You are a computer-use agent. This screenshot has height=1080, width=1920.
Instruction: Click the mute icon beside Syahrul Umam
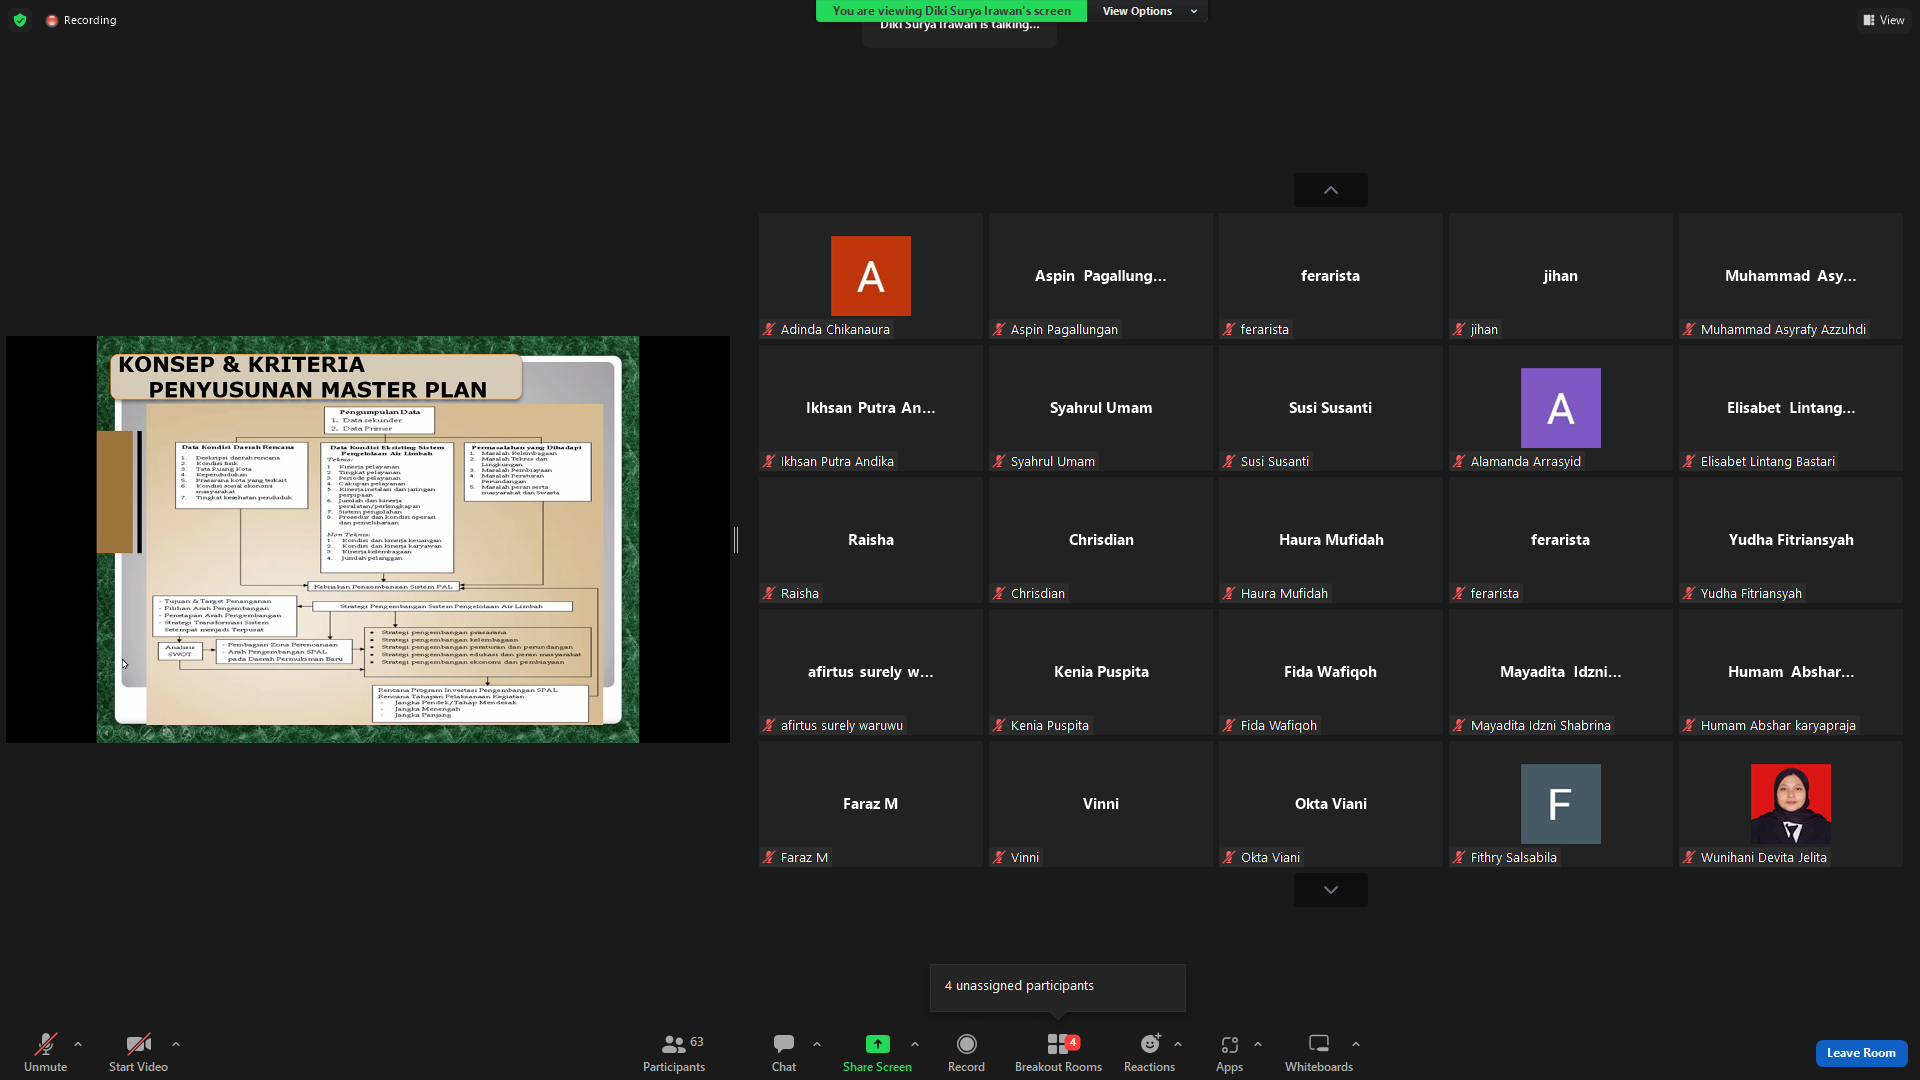coord(999,462)
